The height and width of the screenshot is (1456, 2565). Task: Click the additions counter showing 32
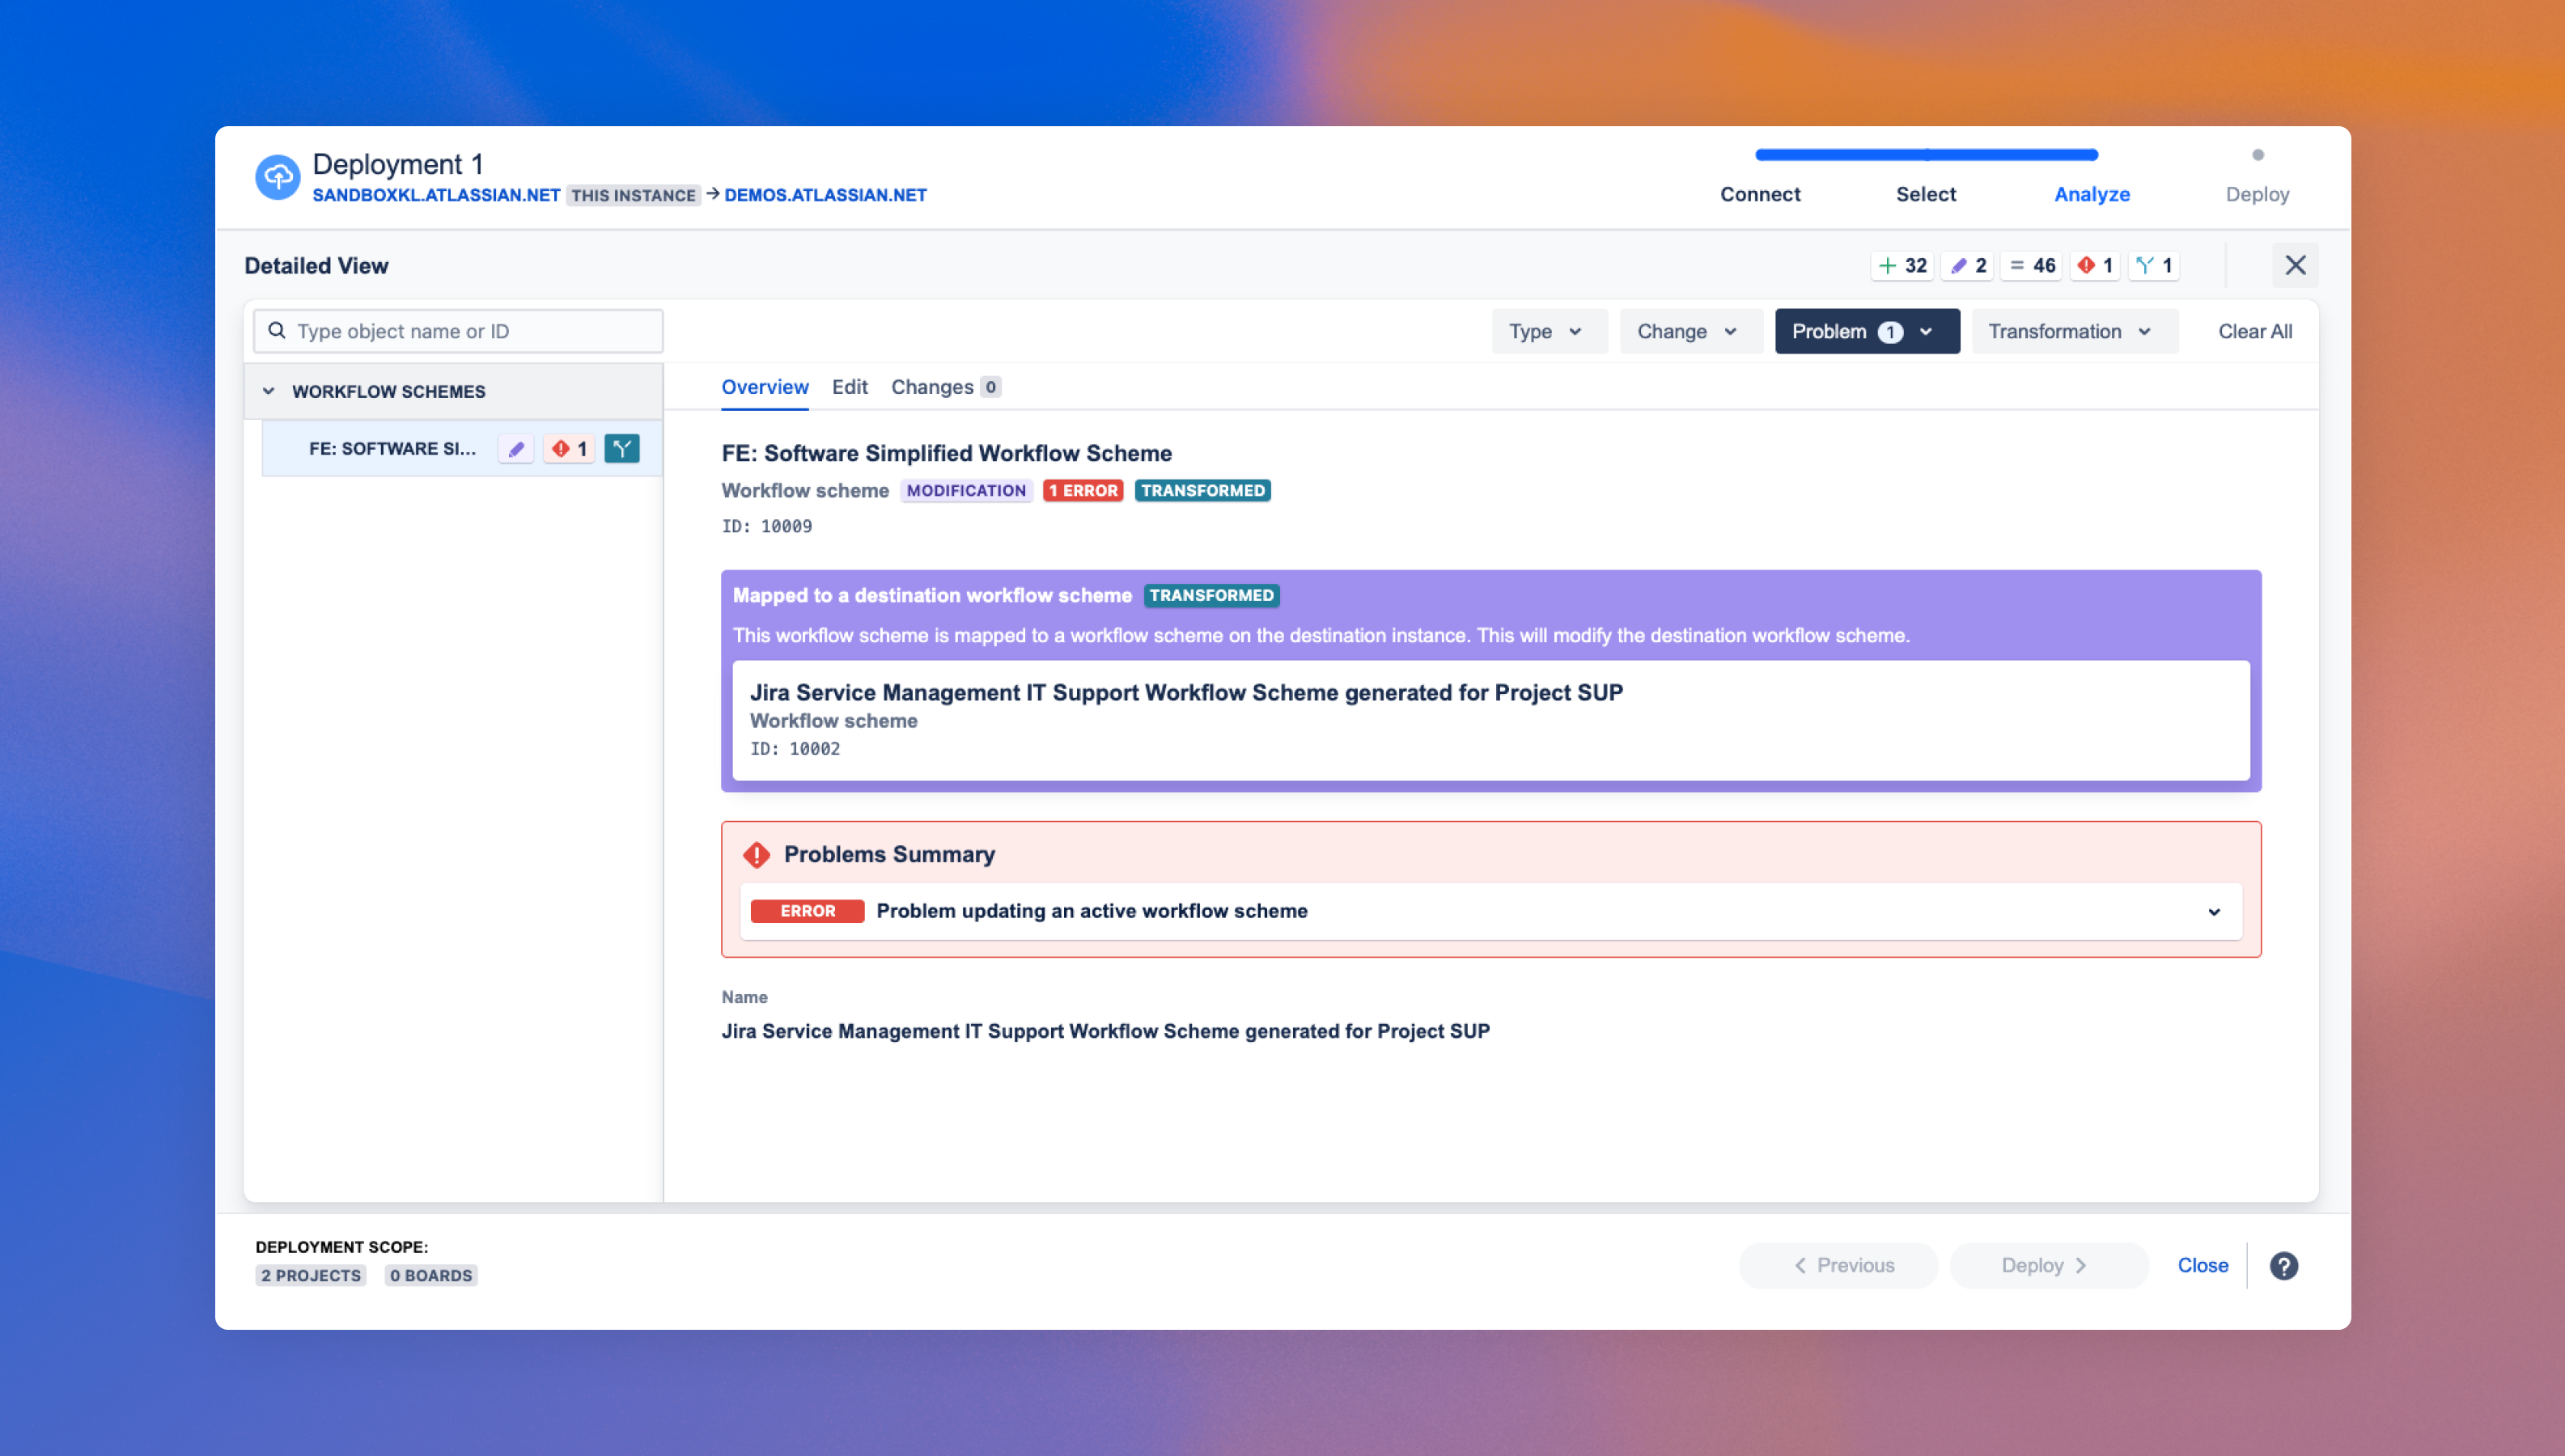(1902, 265)
